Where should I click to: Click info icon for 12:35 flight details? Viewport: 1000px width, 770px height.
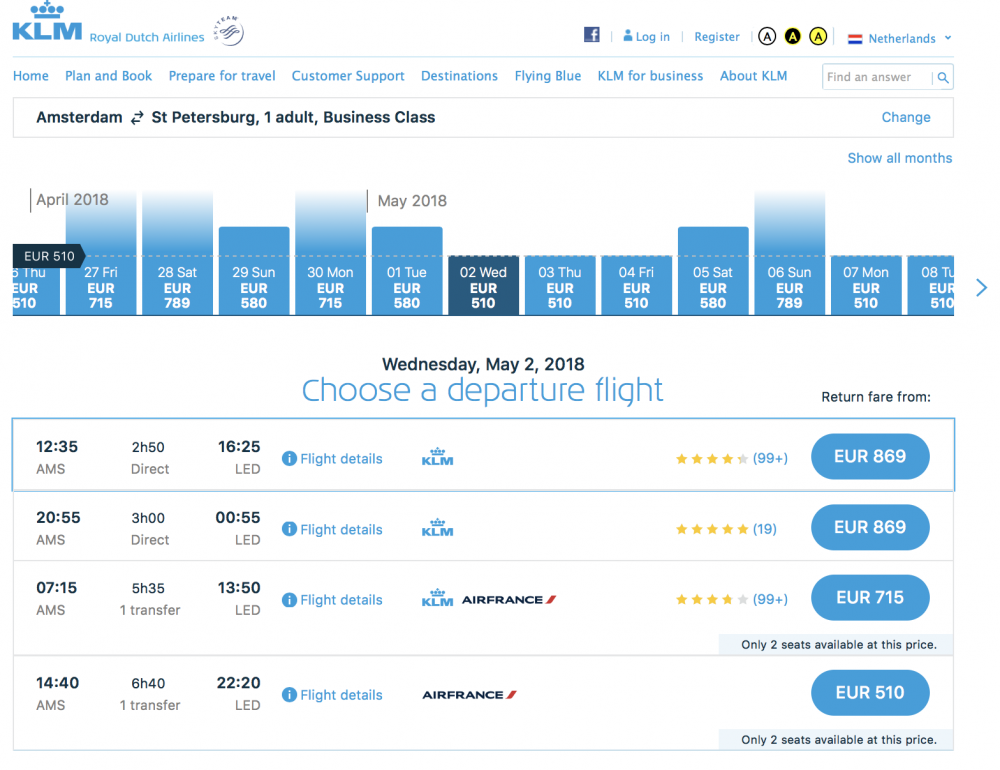pos(289,459)
